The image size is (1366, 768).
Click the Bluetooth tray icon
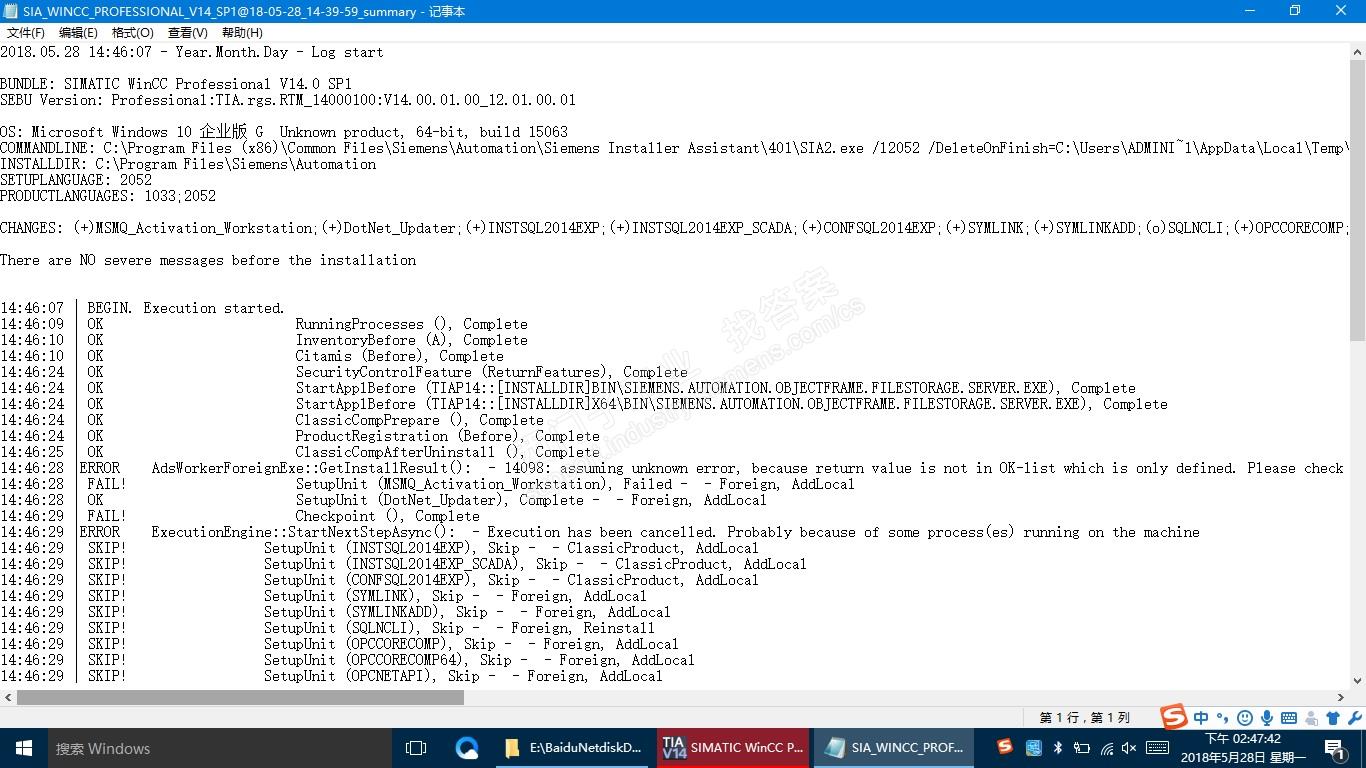point(1057,747)
